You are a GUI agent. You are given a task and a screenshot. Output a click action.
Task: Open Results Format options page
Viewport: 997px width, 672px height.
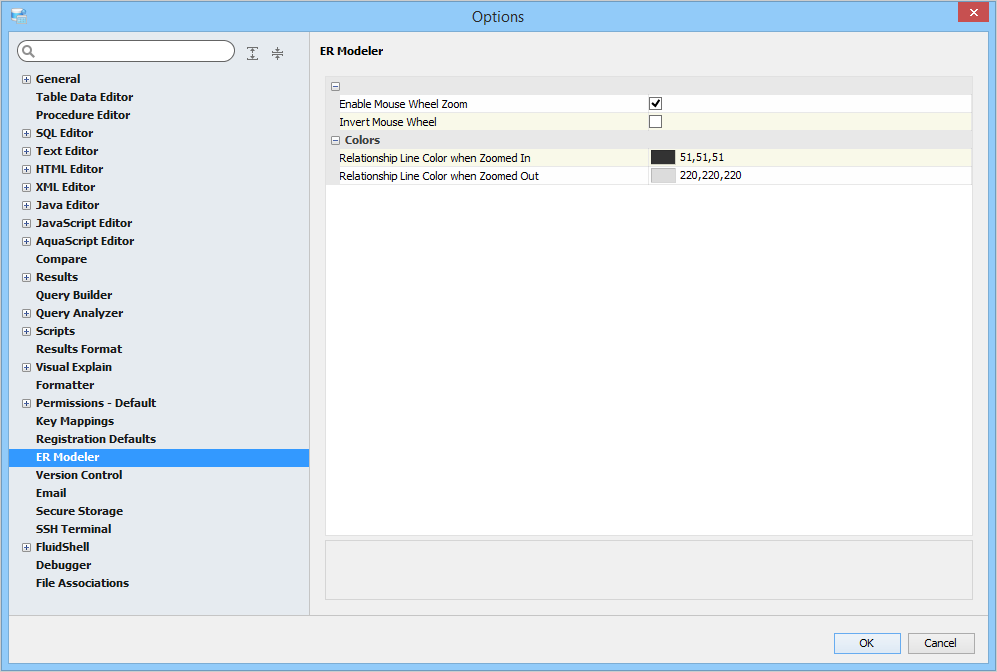click(79, 349)
